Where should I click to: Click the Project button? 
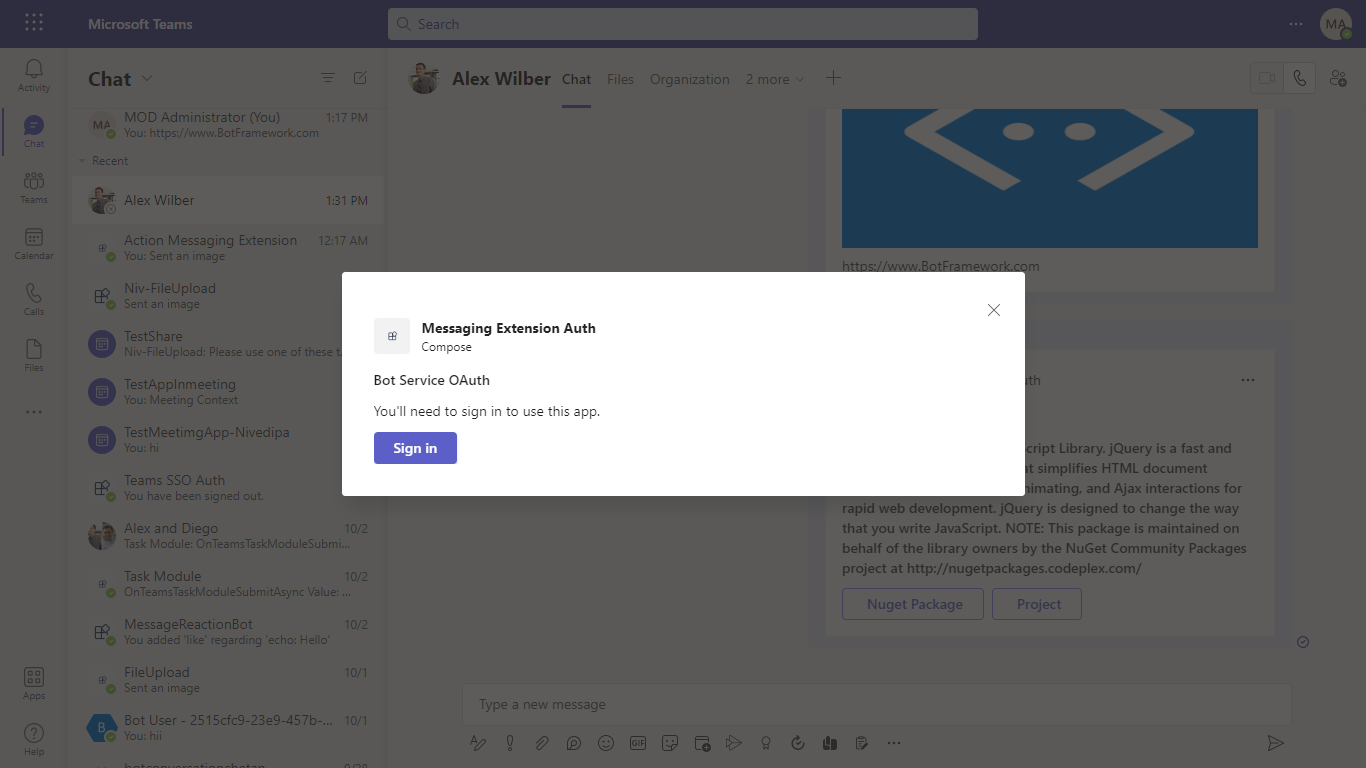click(x=1038, y=604)
